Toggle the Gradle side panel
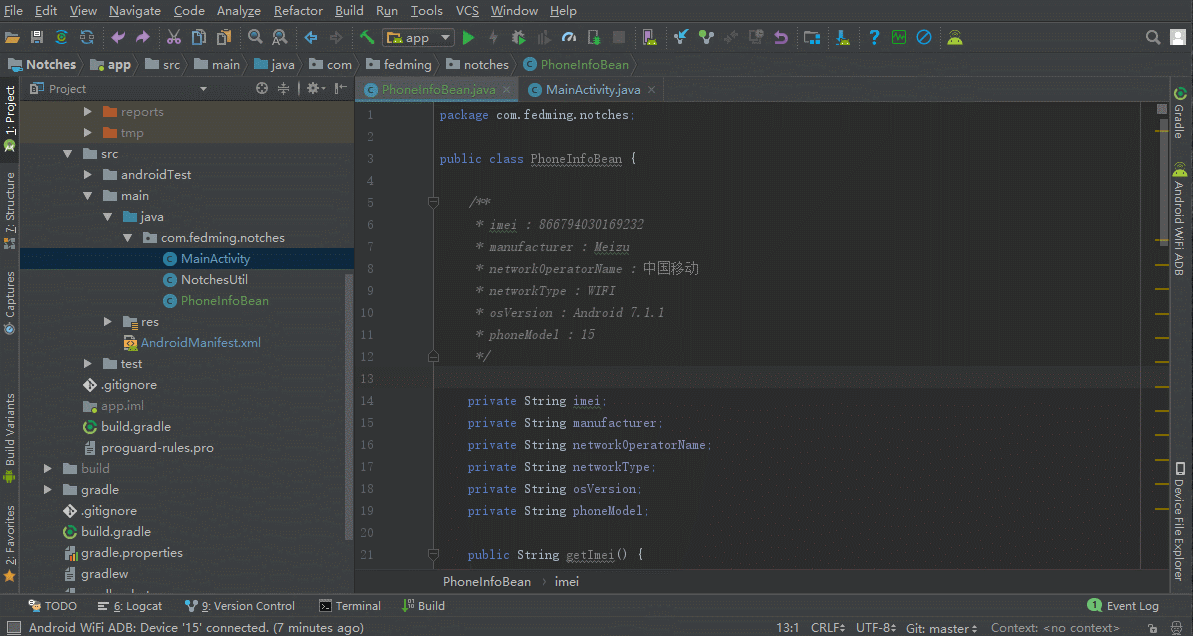 tap(1180, 113)
